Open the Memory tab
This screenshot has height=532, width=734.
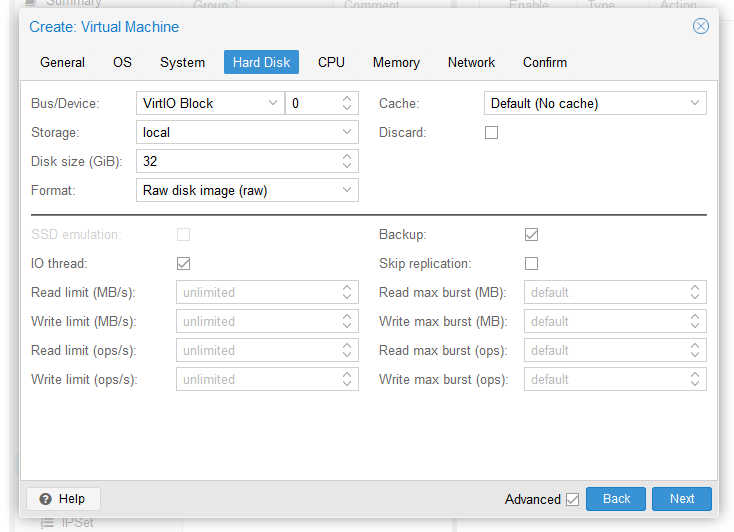[396, 62]
